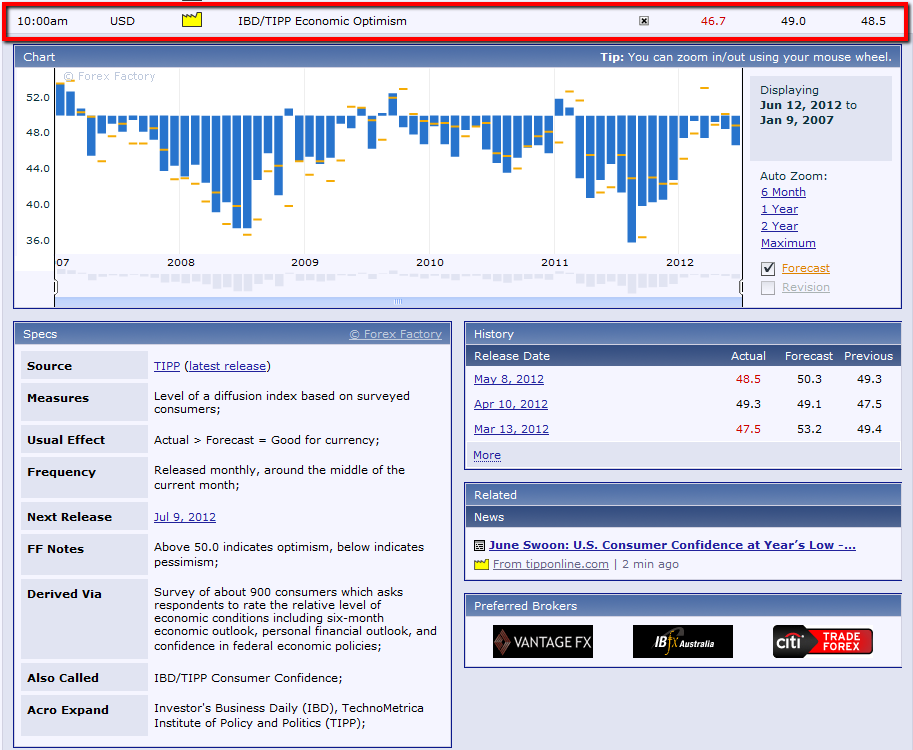Set auto zoom to 6 Month
The height and width of the screenshot is (750, 913).
coord(783,192)
